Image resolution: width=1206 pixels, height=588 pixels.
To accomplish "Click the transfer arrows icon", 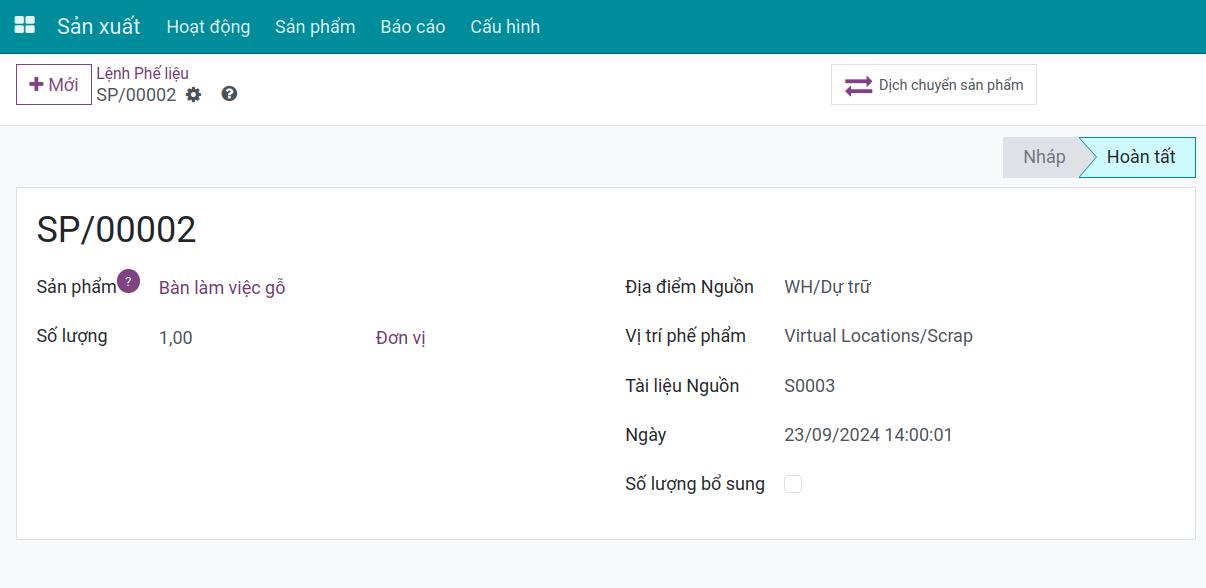I will 858,85.
